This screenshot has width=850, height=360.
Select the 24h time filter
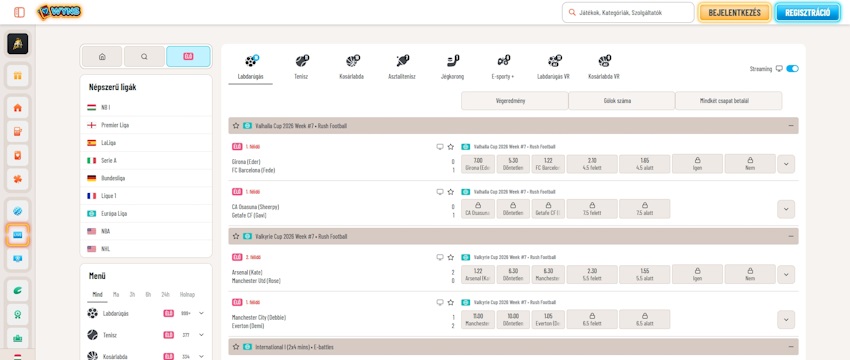click(x=165, y=294)
